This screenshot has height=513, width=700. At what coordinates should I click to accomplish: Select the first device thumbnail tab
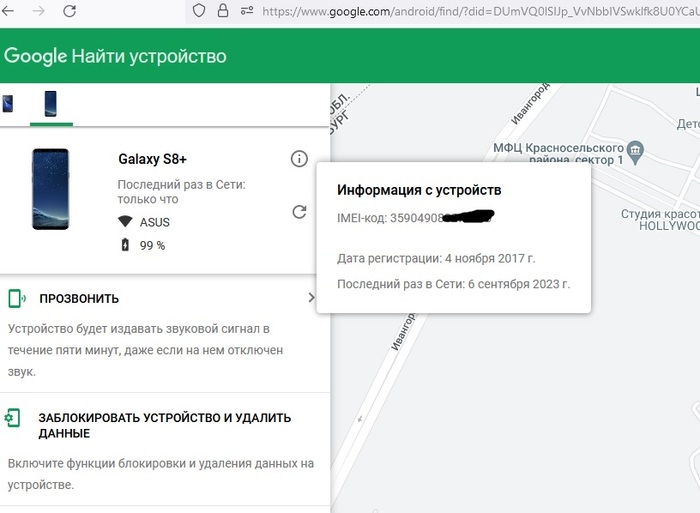click(8, 104)
